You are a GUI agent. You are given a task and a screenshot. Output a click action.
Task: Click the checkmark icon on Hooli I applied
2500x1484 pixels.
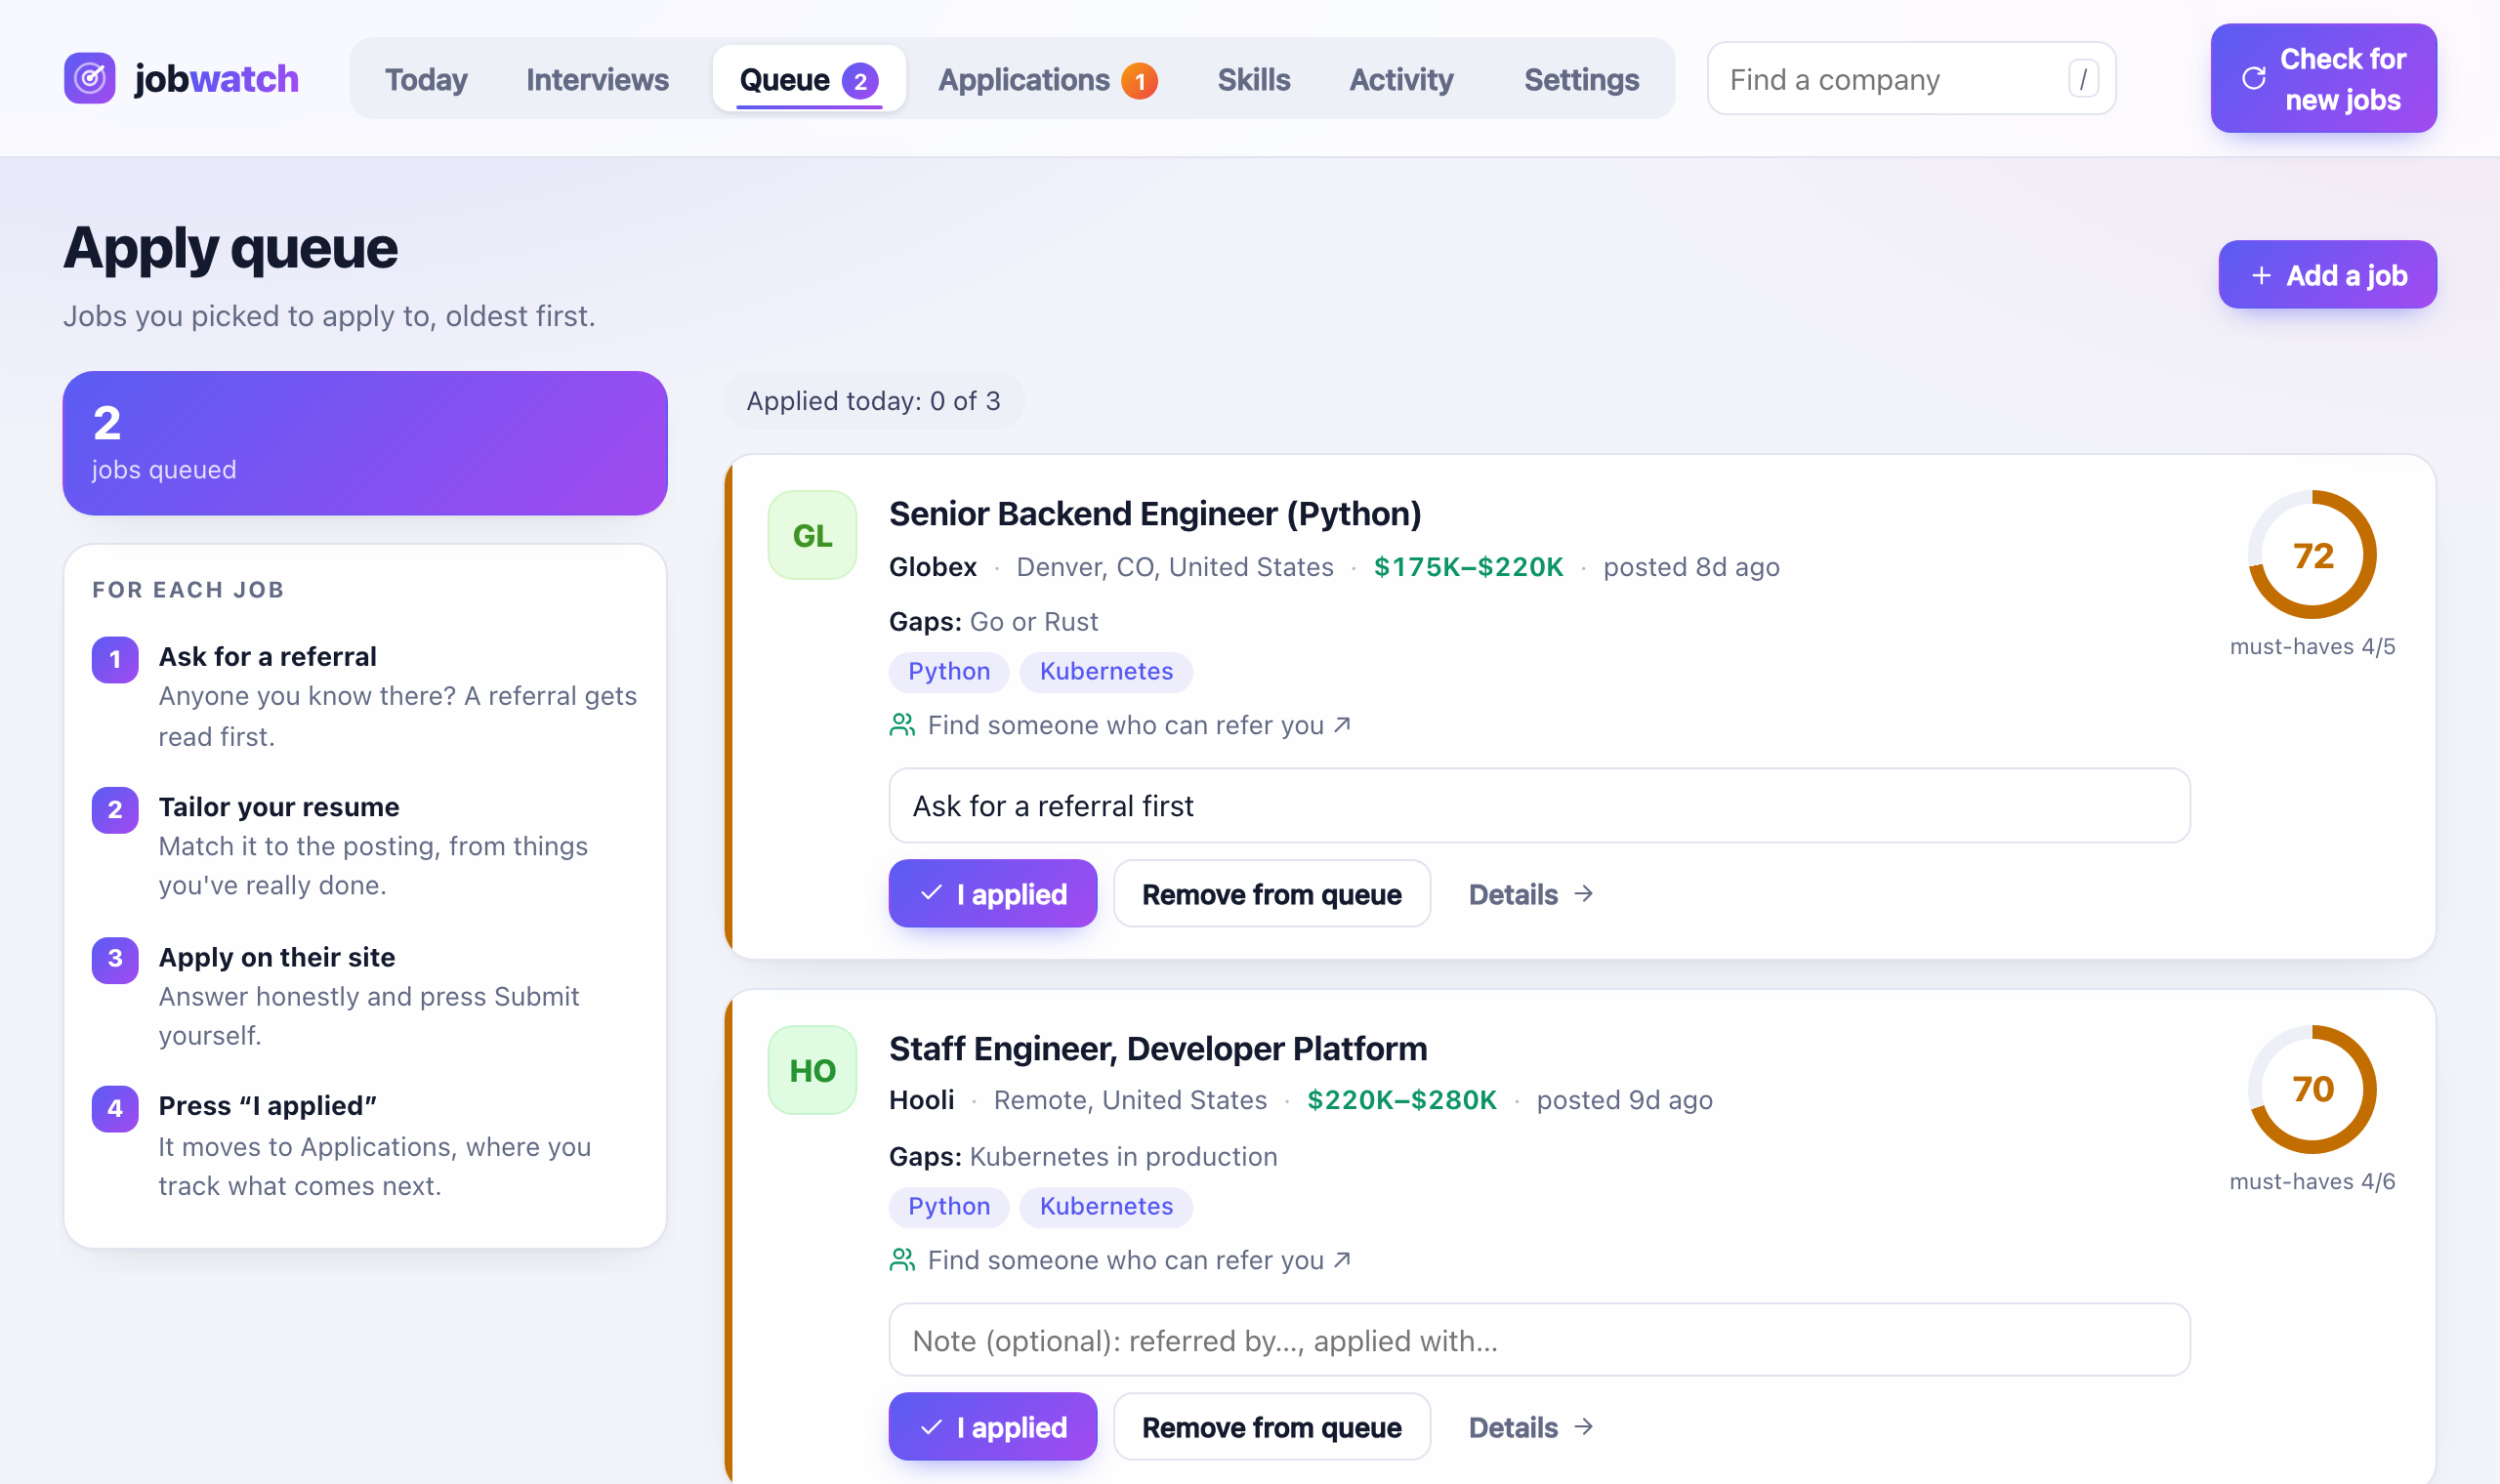coord(931,1427)
